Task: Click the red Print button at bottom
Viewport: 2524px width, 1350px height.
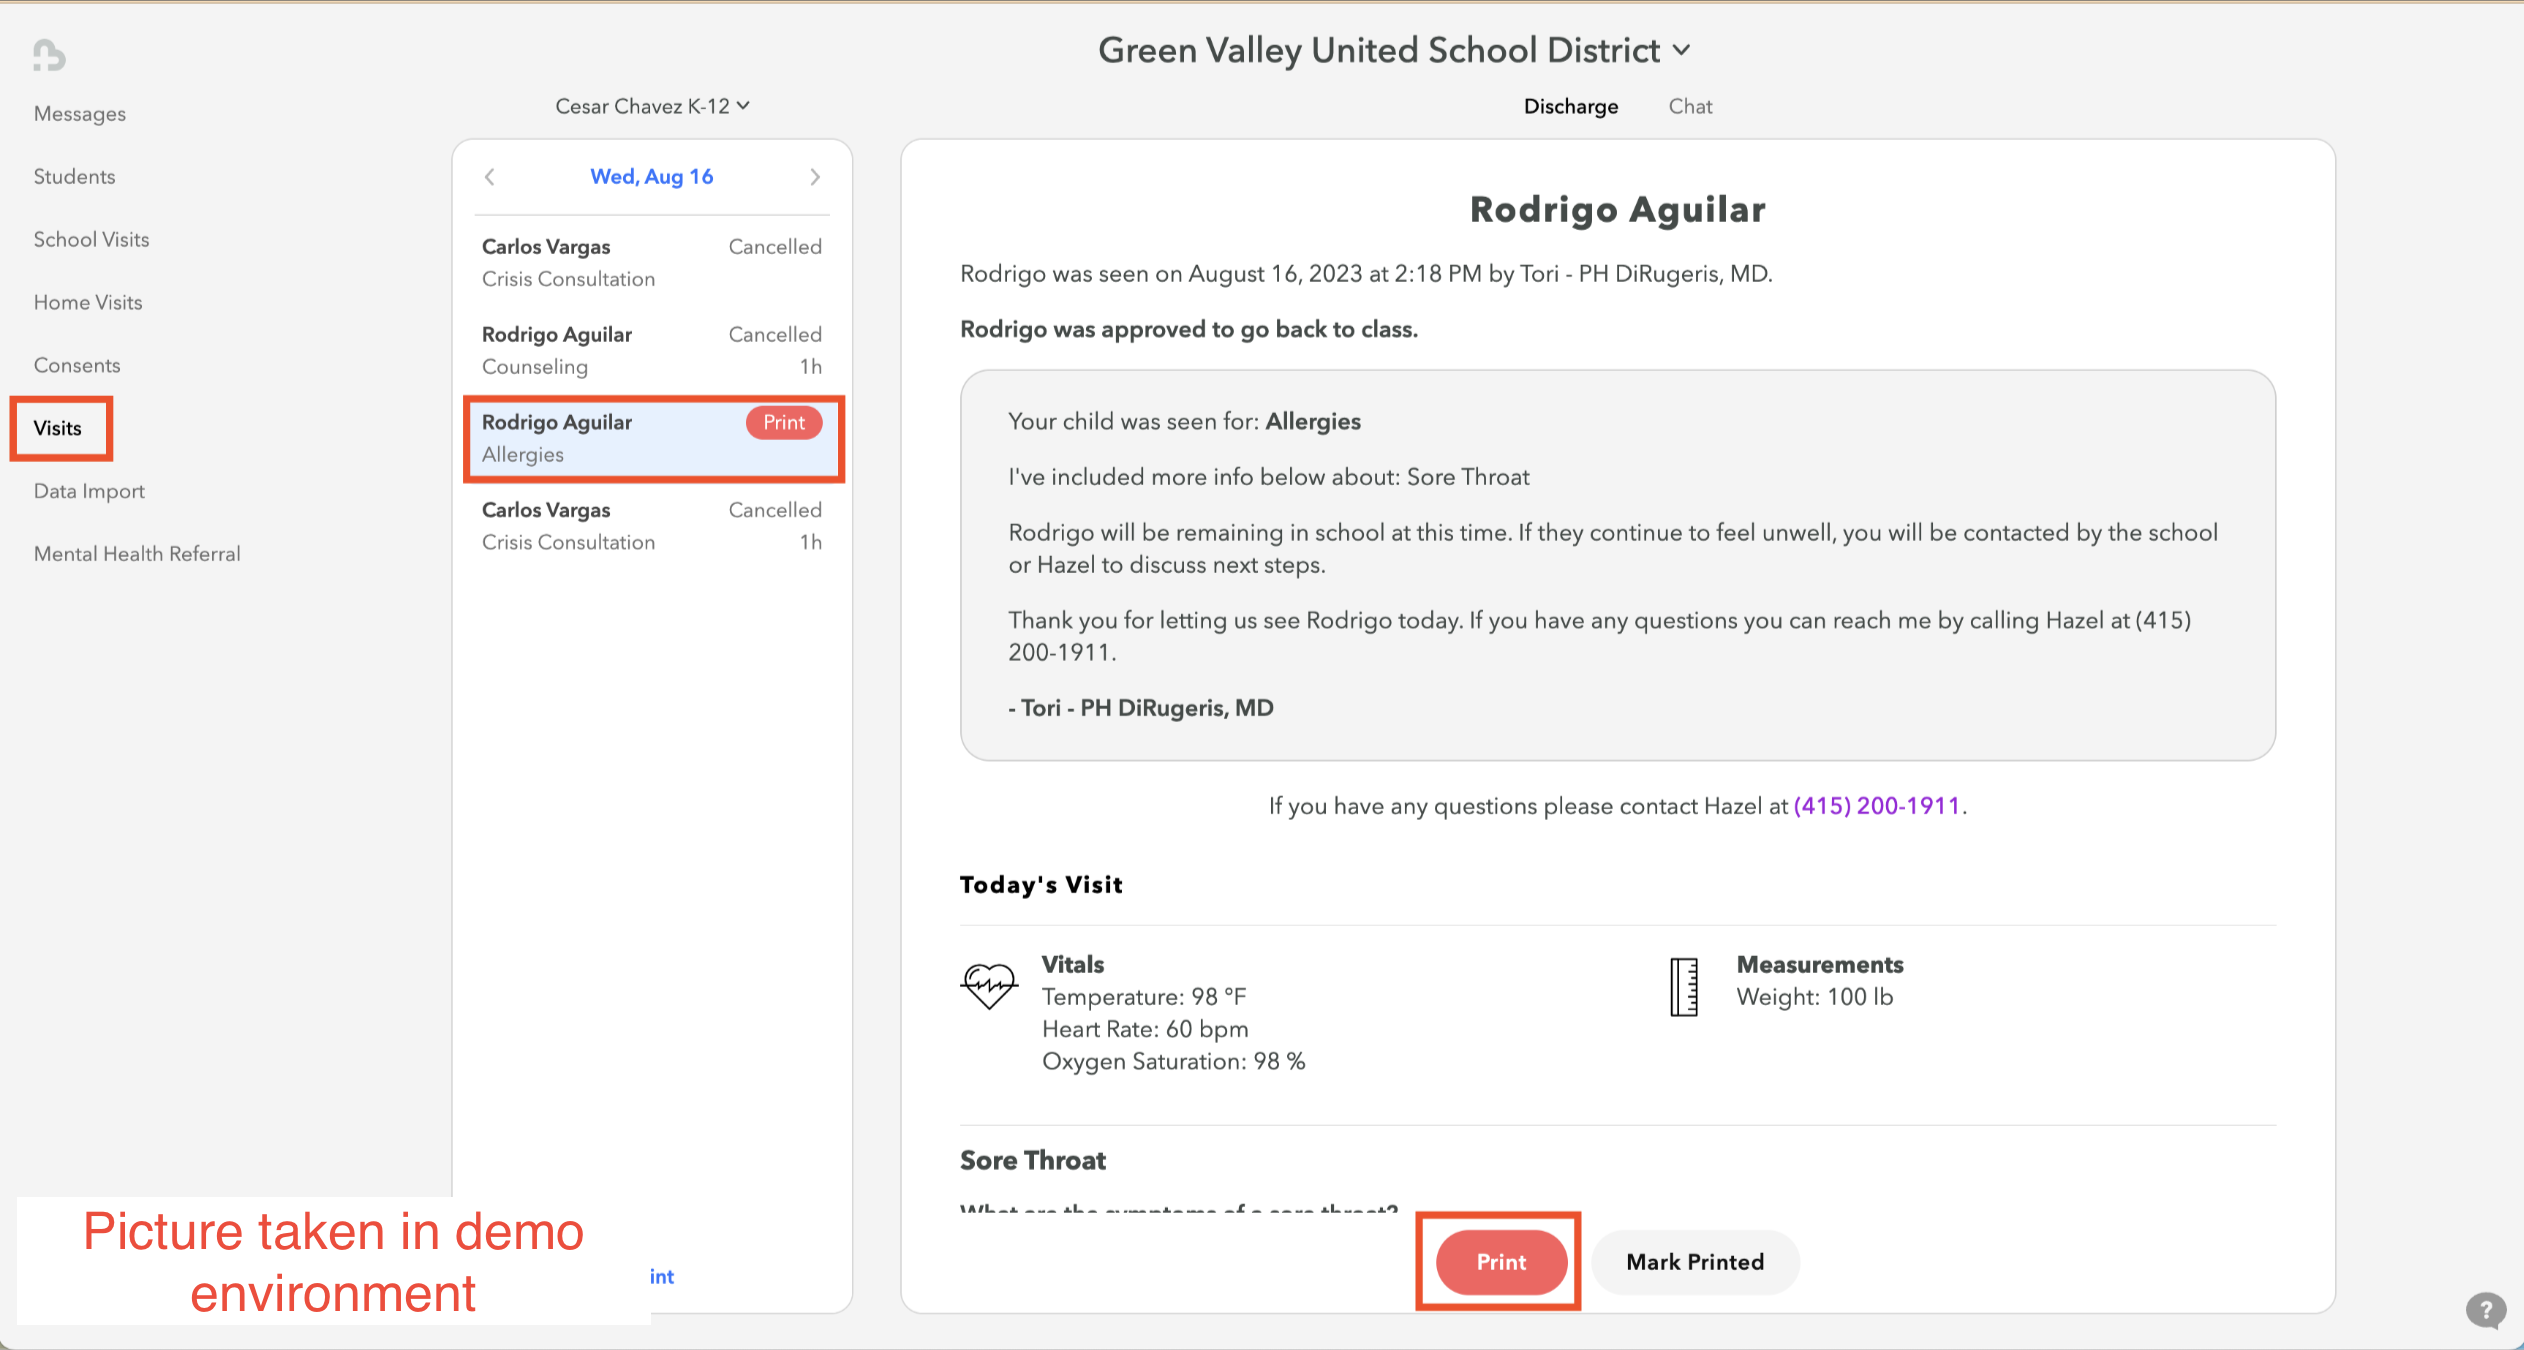Action: pyautogui.click(x=1501, y=1262)
